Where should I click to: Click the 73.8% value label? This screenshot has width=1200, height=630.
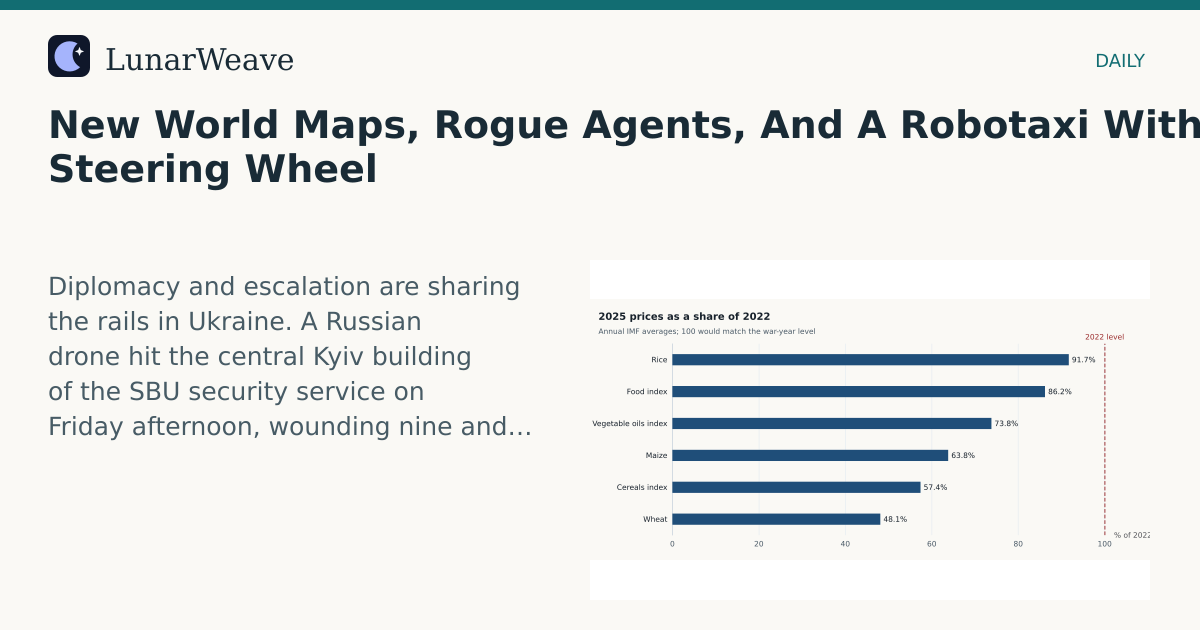click(1006, 424)
